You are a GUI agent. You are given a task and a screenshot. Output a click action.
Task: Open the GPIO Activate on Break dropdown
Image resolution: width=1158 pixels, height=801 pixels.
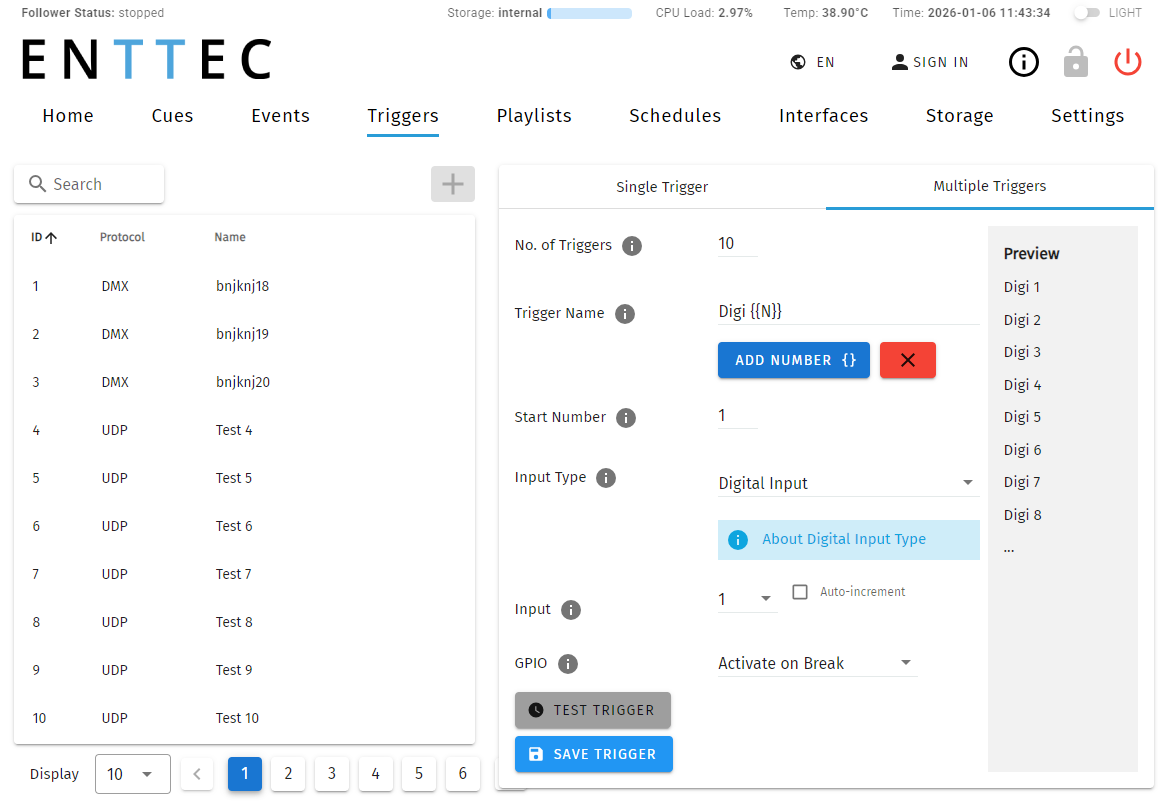pyautogui.click(x=818, y=663)
